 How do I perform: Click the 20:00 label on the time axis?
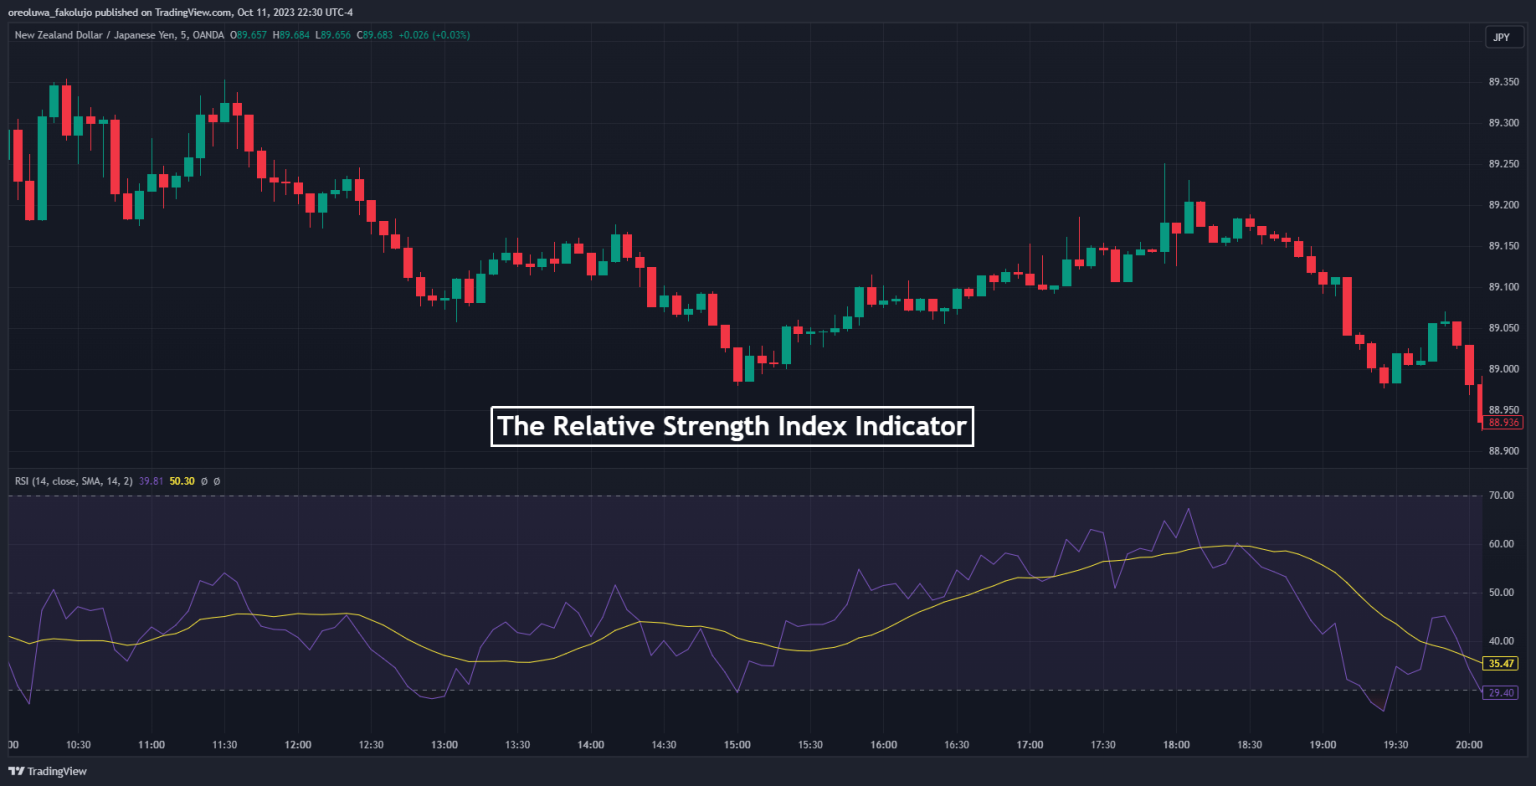tap(1469, 744)
